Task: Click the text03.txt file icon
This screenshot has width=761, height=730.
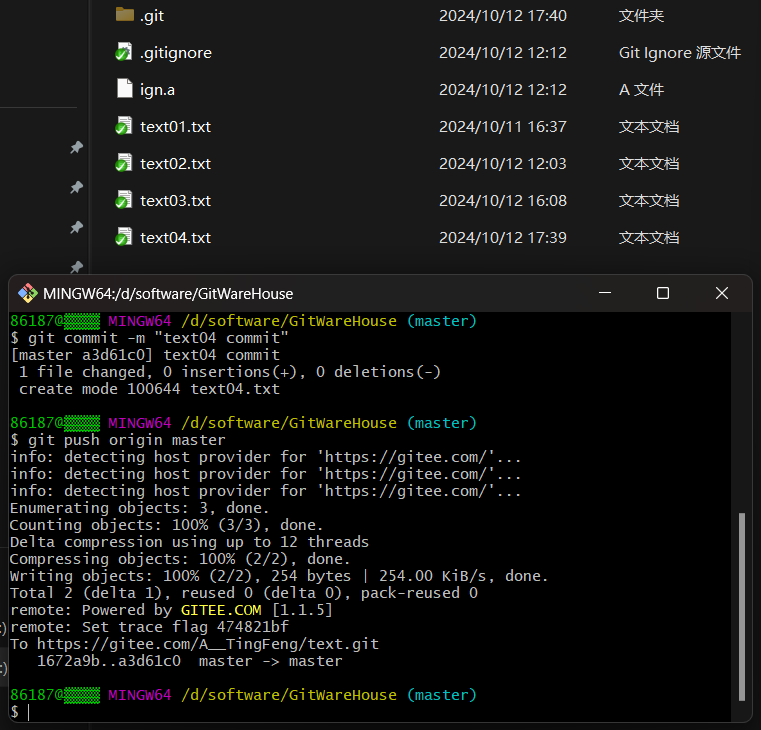Action: [124, 200]
